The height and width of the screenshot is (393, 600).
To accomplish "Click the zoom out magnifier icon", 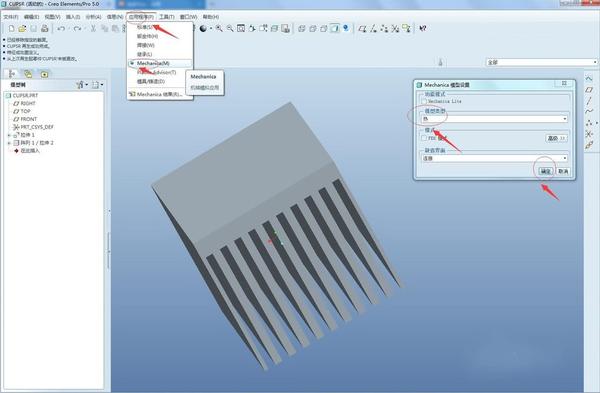I will click(x=230, y=28).
